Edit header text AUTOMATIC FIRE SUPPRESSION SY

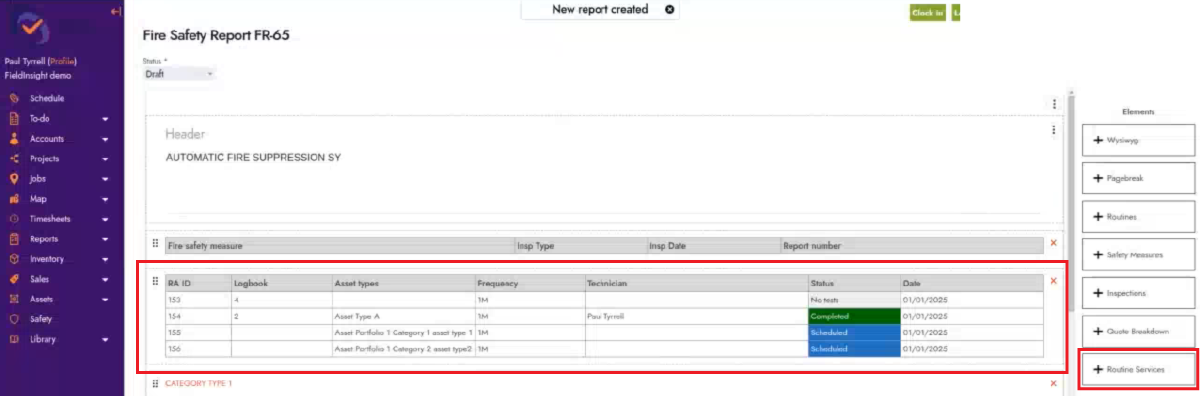(x=253, y=158)
